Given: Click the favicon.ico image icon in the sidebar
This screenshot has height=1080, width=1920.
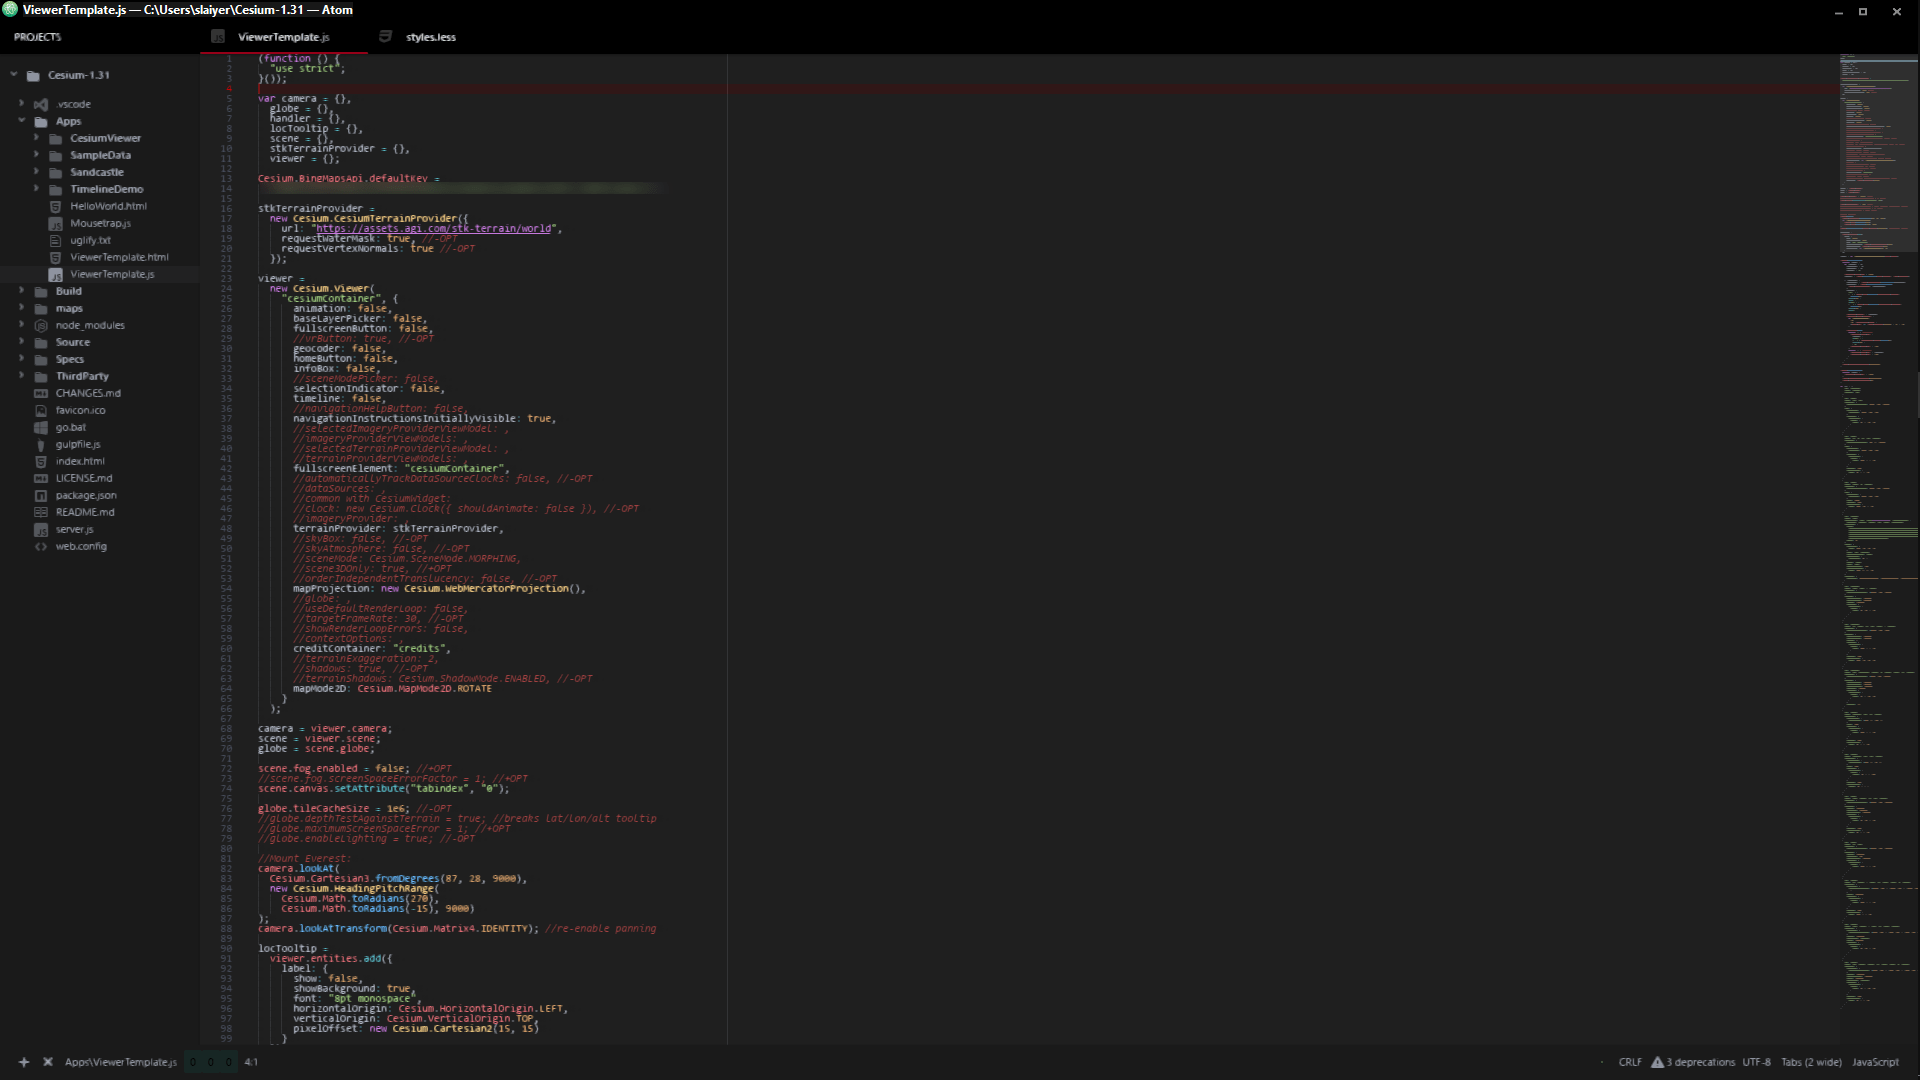Looking at the screenshot, I should 40,410.
